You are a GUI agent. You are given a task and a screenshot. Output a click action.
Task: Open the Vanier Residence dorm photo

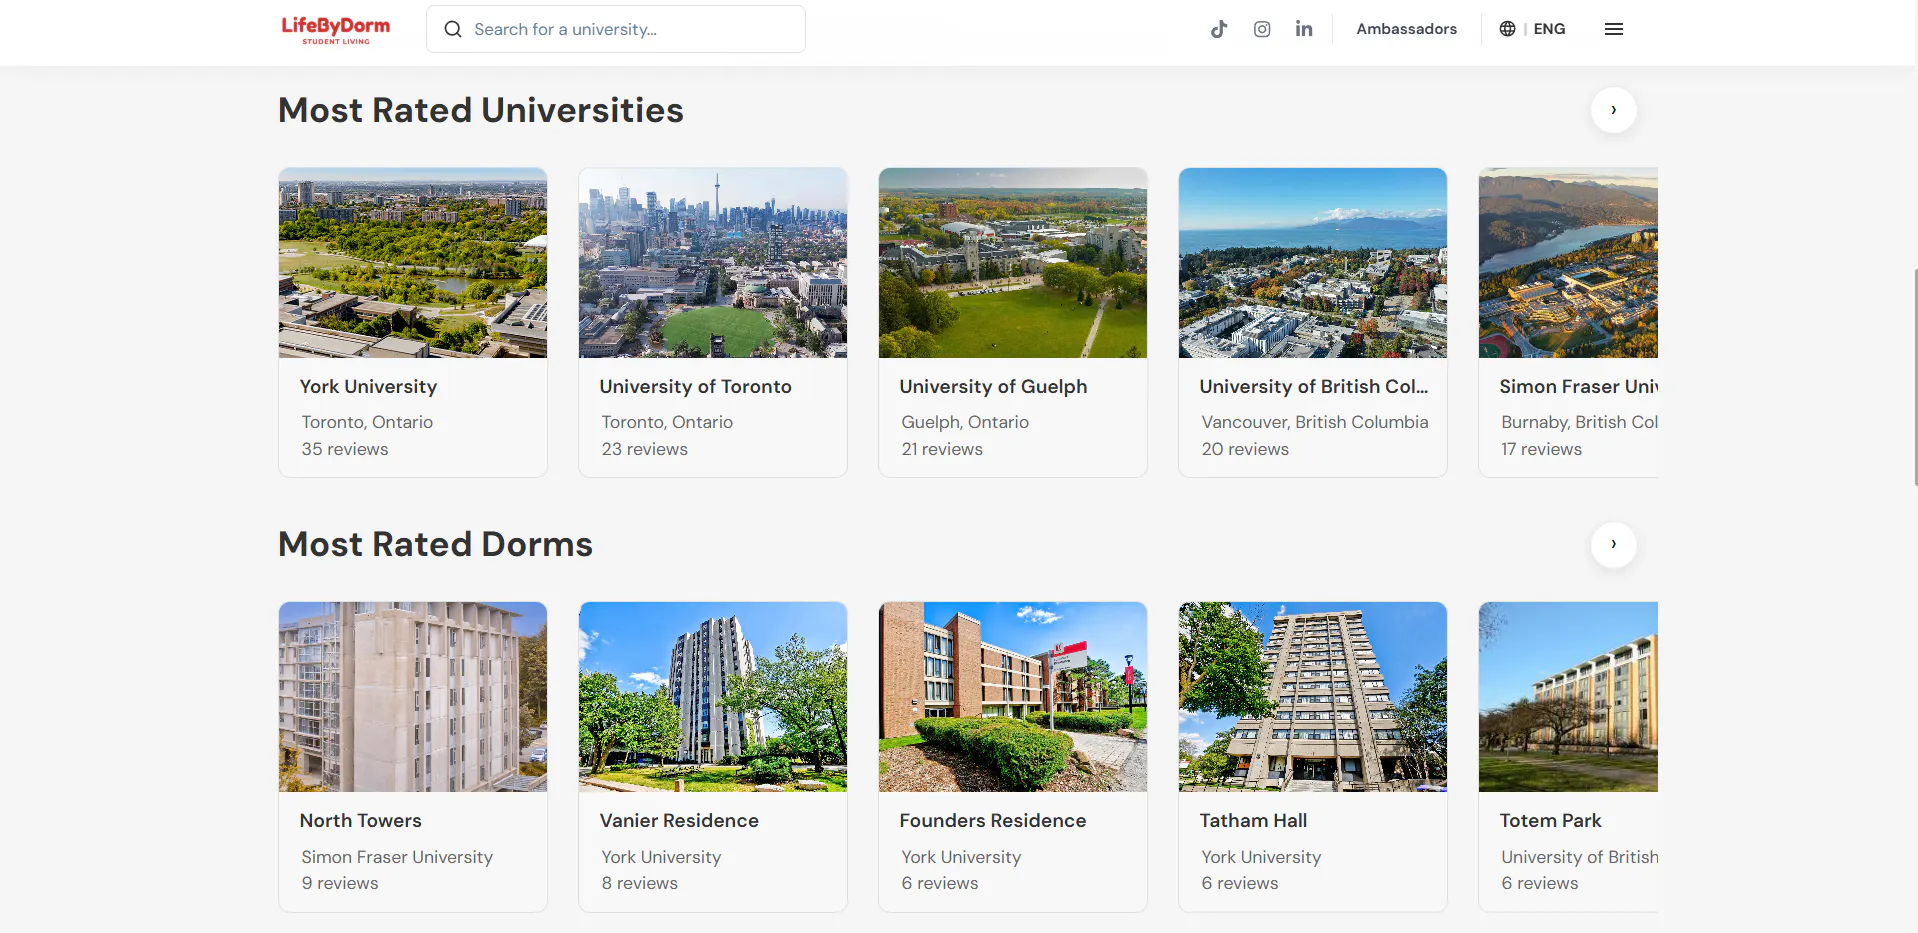[713, 697]
